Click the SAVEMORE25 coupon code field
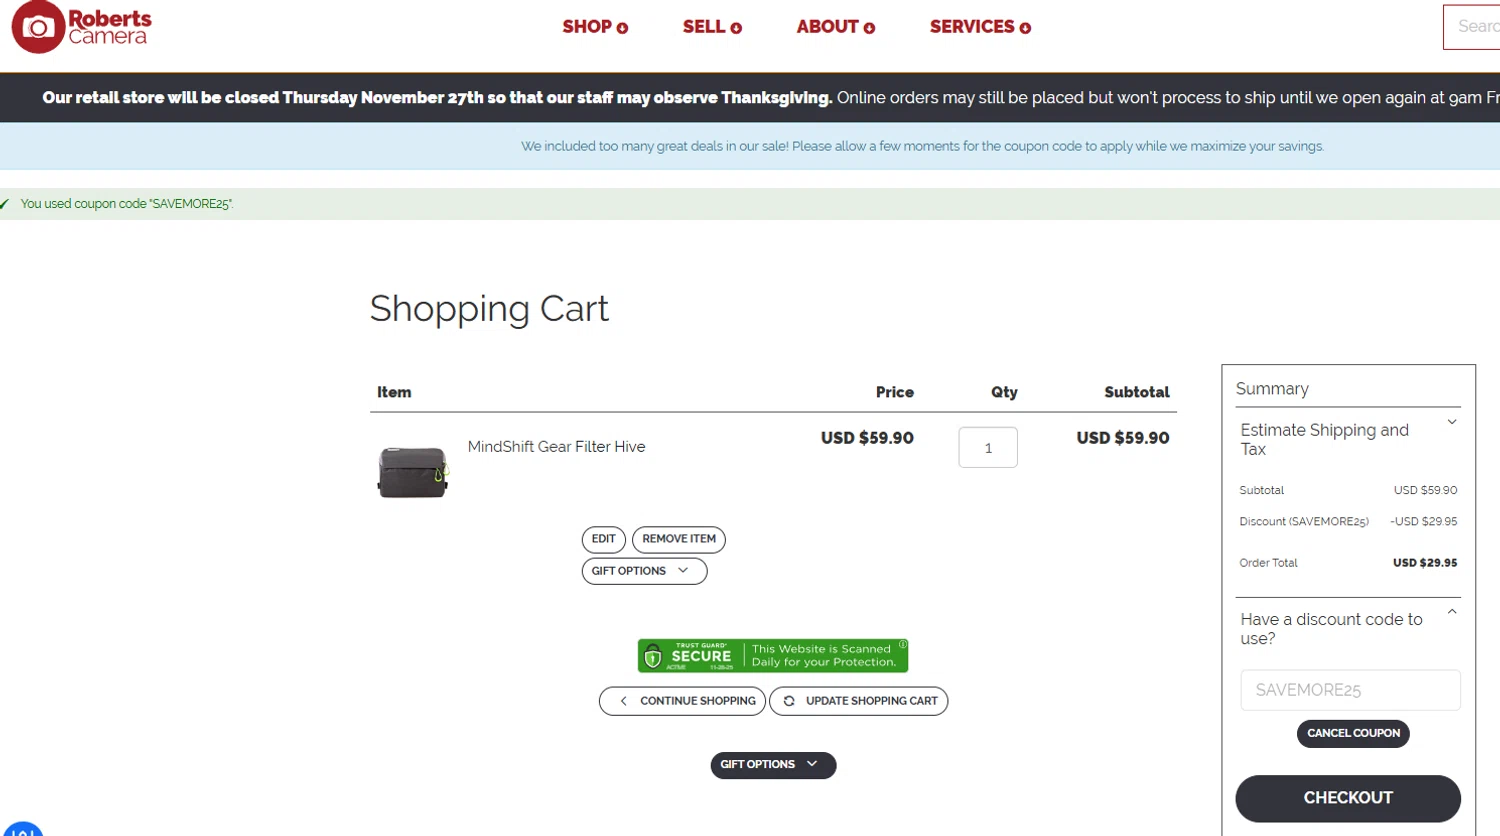Viewport: 1500px width, 836px height. pyautogui.click(x=1350, y=690)
